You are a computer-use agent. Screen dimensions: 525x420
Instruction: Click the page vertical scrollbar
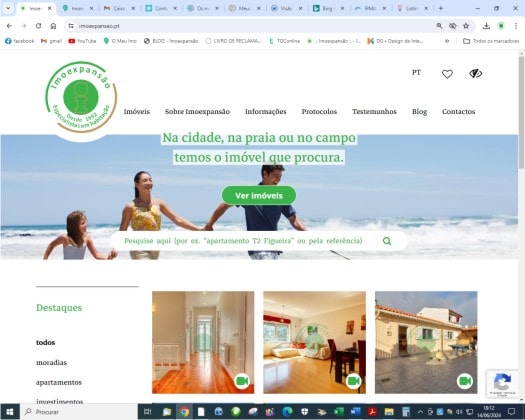coord(521,114)
